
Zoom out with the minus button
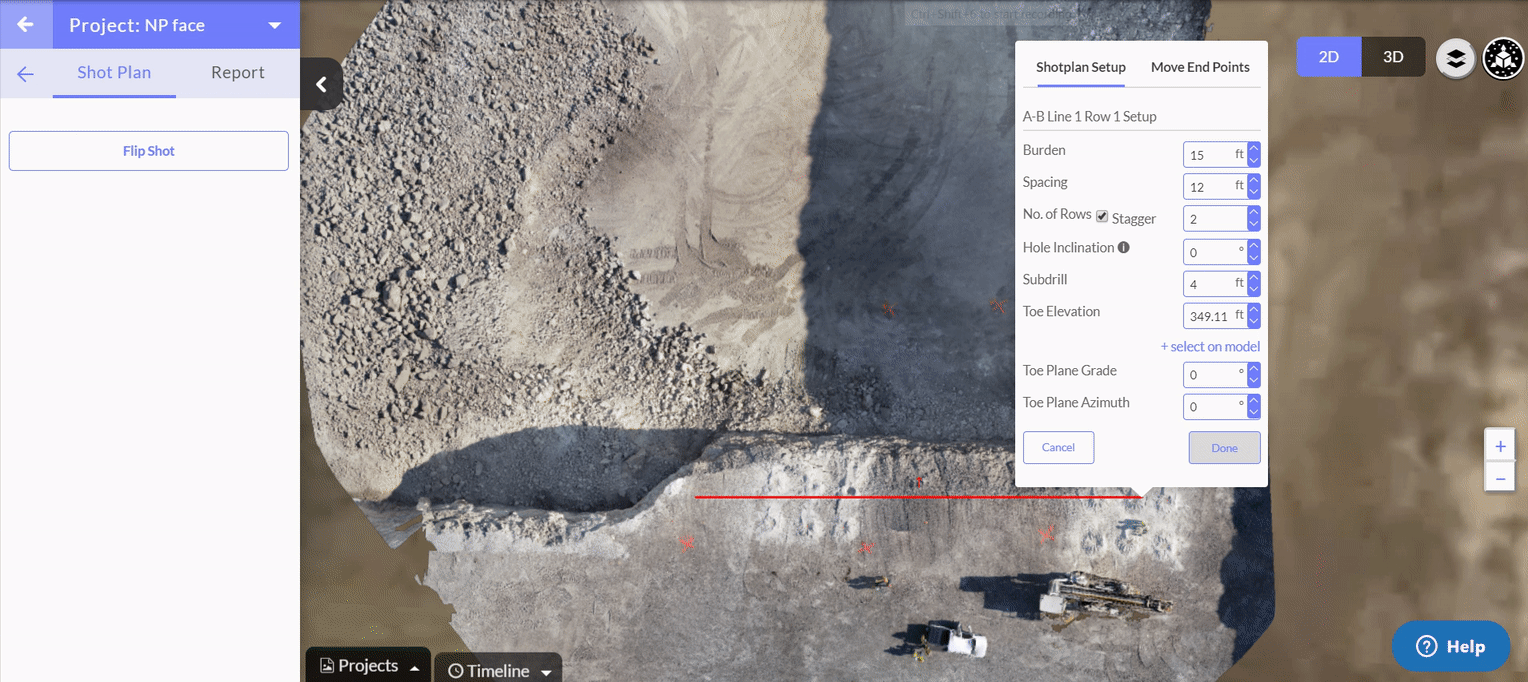tap(1500, 479)
